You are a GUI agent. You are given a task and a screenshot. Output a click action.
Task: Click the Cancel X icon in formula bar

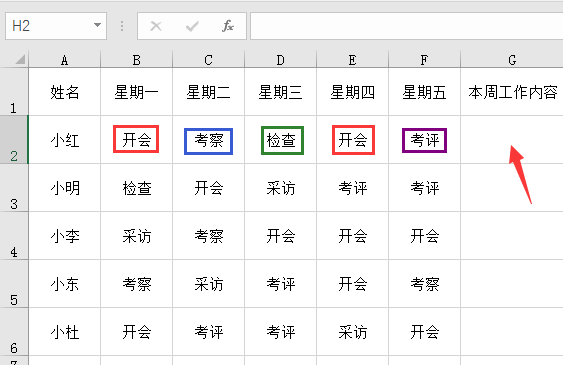pos(156,26)
